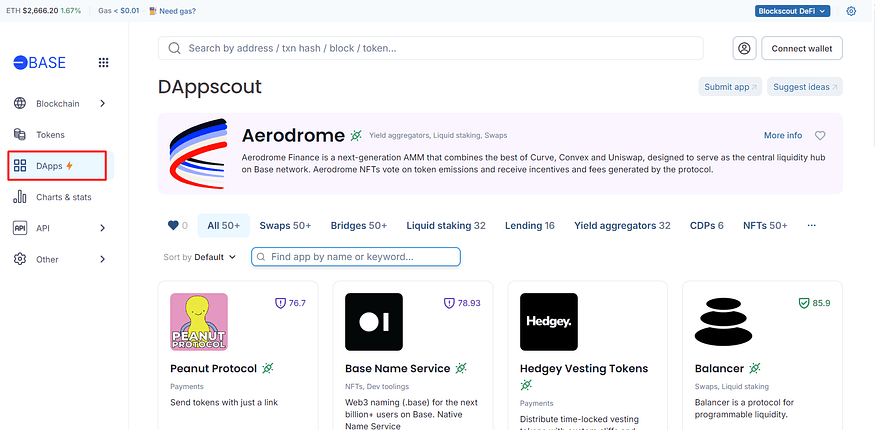
Task: Click Balancer green verified badge
Action: click(755, 369)
